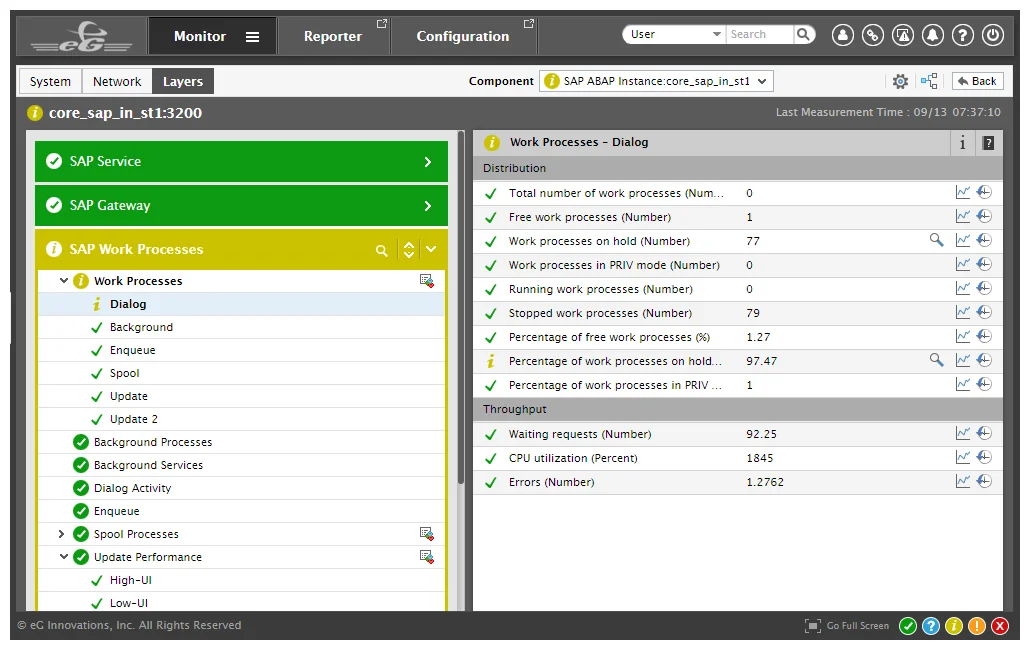Open the Configuration module
Screen dimensions: 1030x650
[x=463, y=37]
